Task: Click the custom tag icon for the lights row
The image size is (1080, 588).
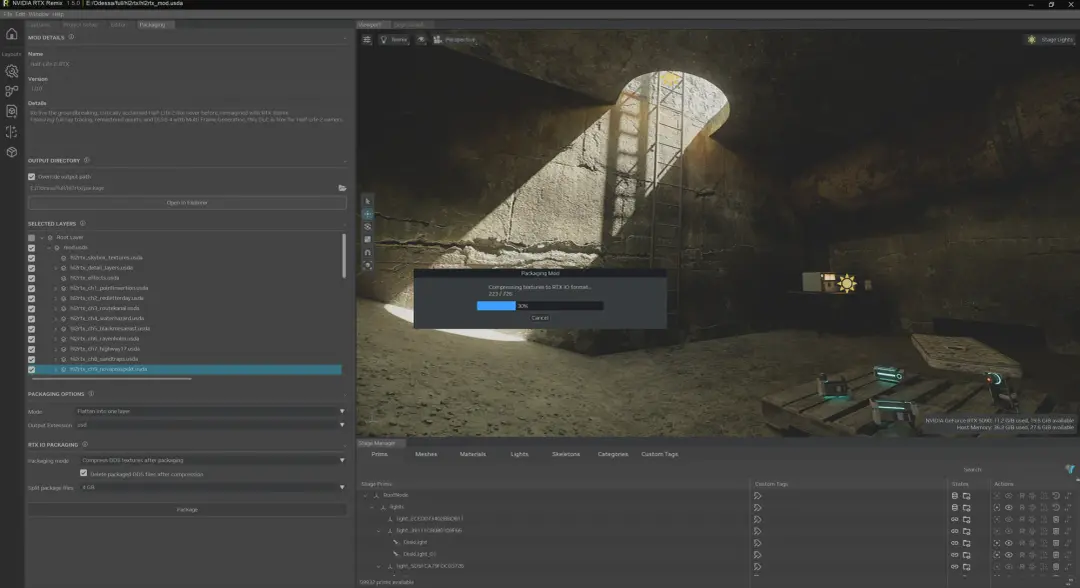Action: click(758, 507)
